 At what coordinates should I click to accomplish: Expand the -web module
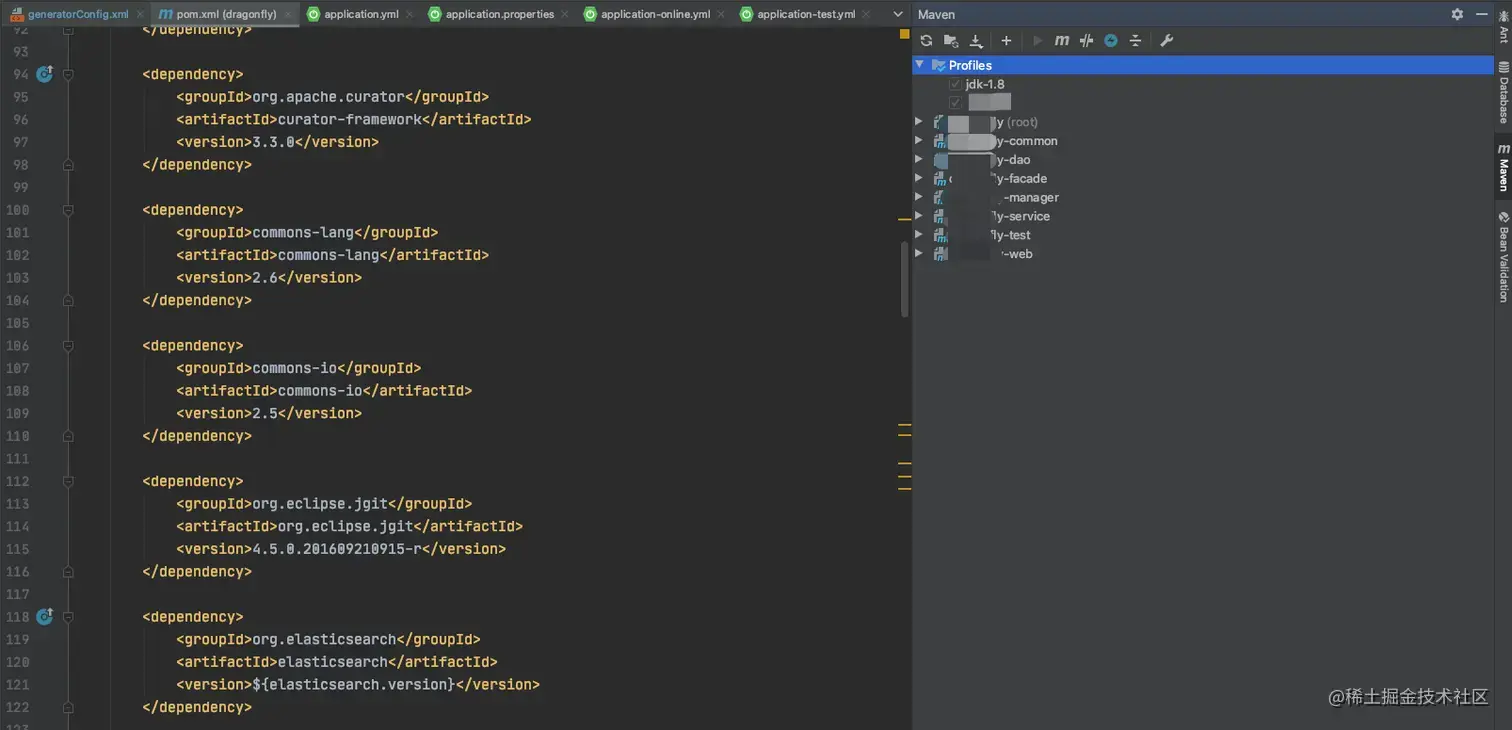tap(919, 254)
